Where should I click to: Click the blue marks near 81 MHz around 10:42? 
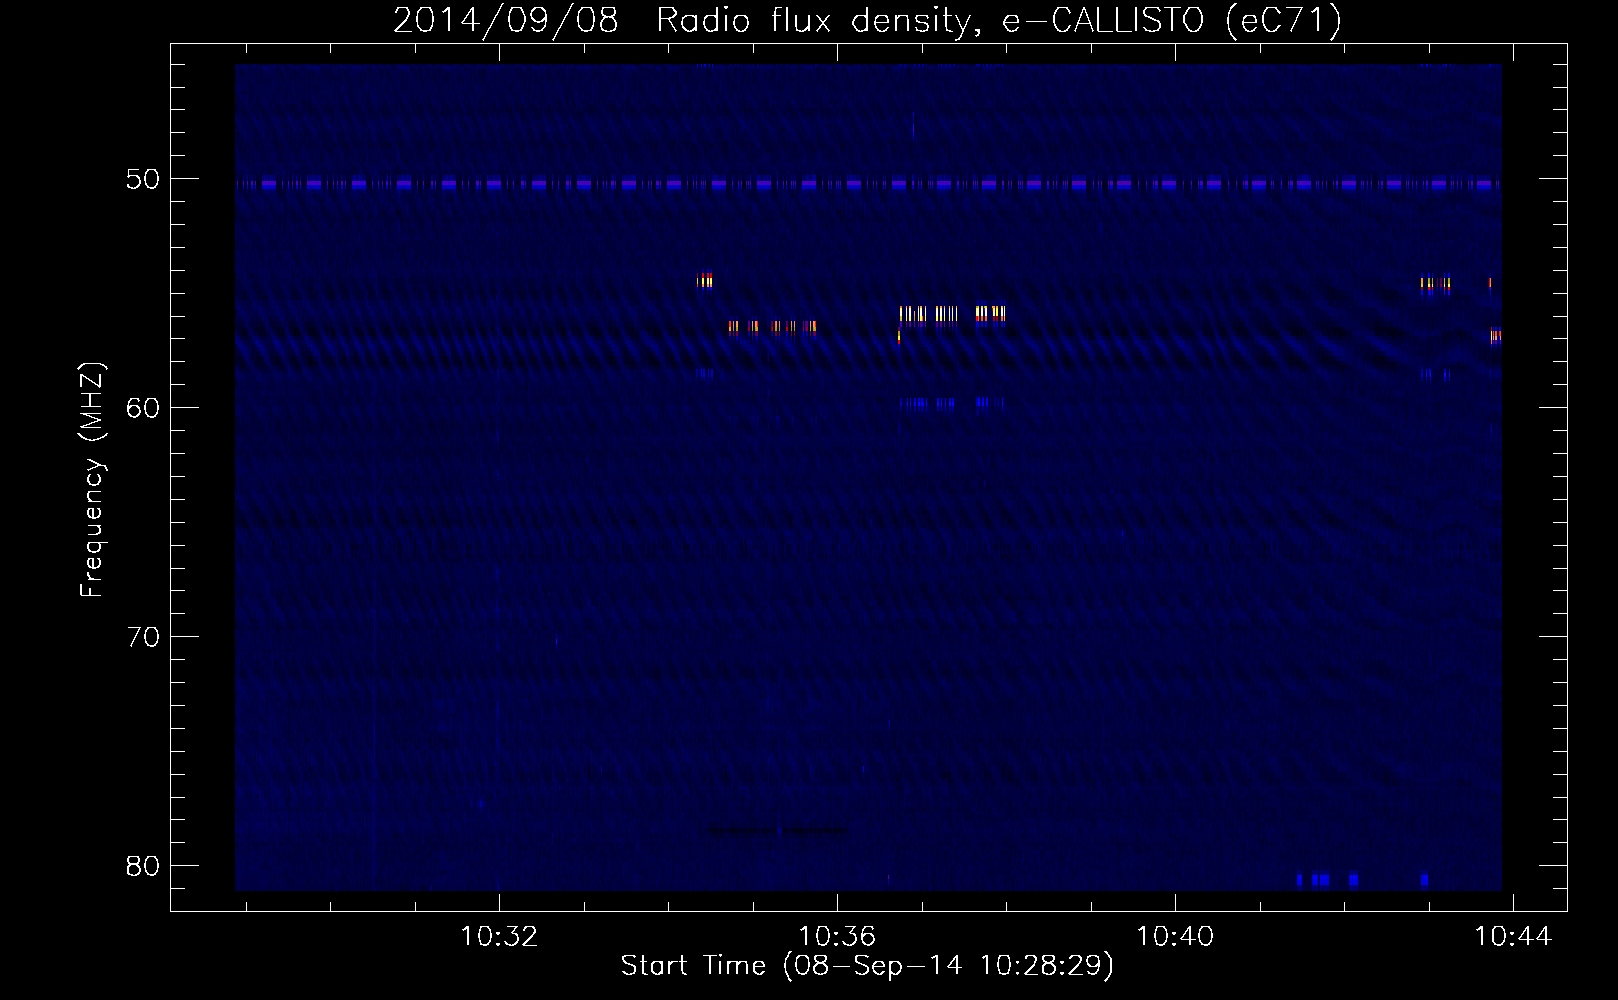[1361, 880]
